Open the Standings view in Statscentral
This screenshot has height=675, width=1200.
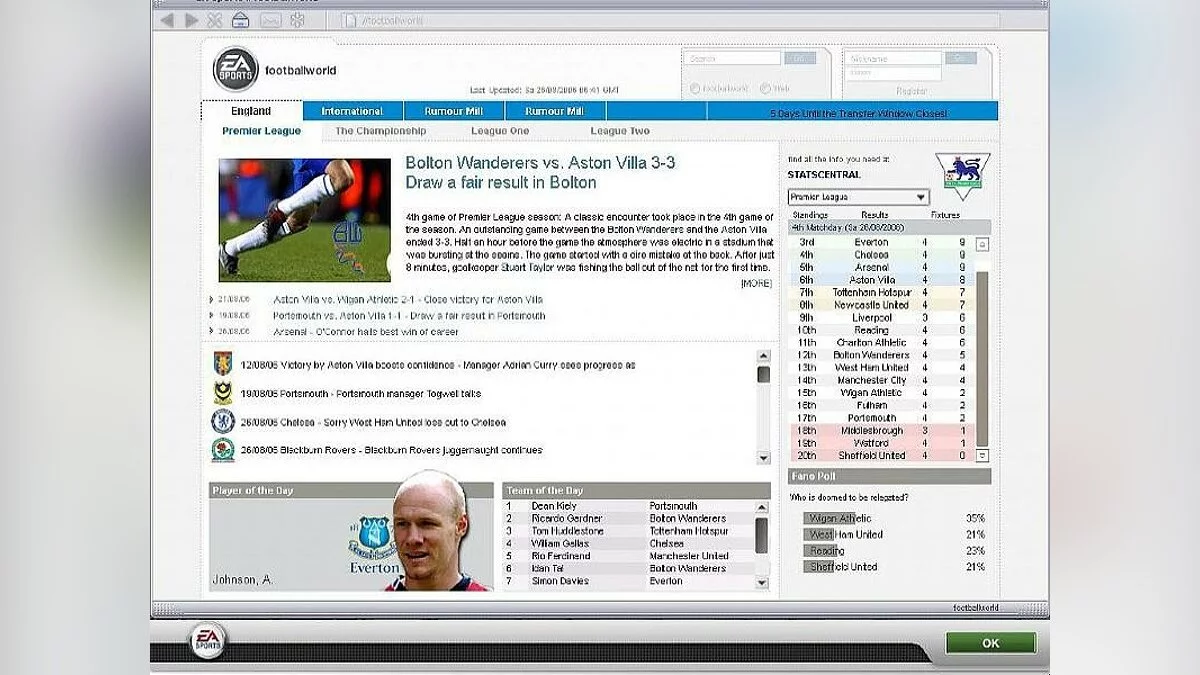[x=810, y=215]
